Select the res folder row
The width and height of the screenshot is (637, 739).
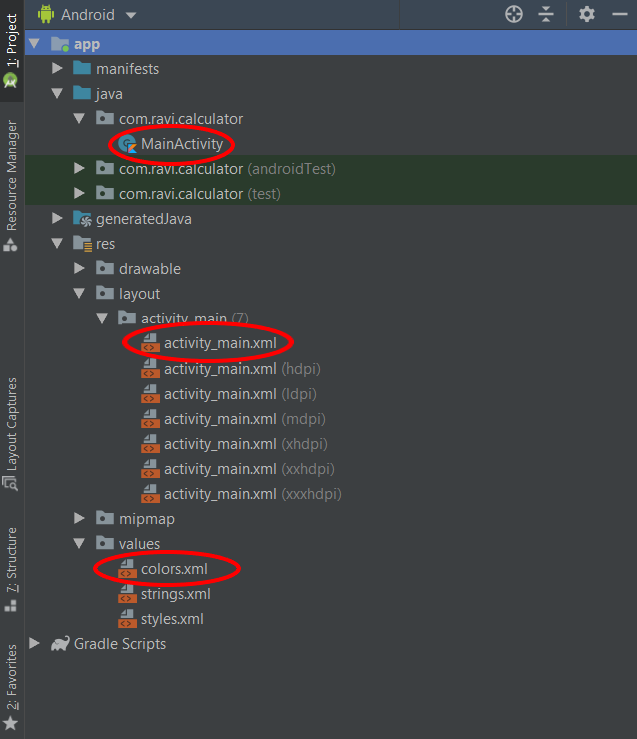tap(331, 244)
